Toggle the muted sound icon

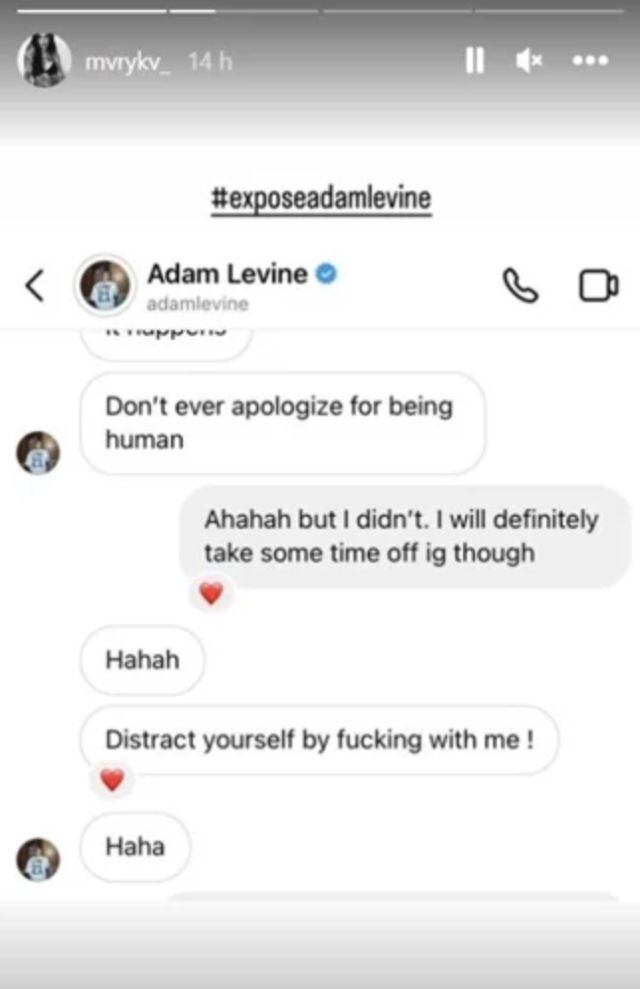point(528,61)
